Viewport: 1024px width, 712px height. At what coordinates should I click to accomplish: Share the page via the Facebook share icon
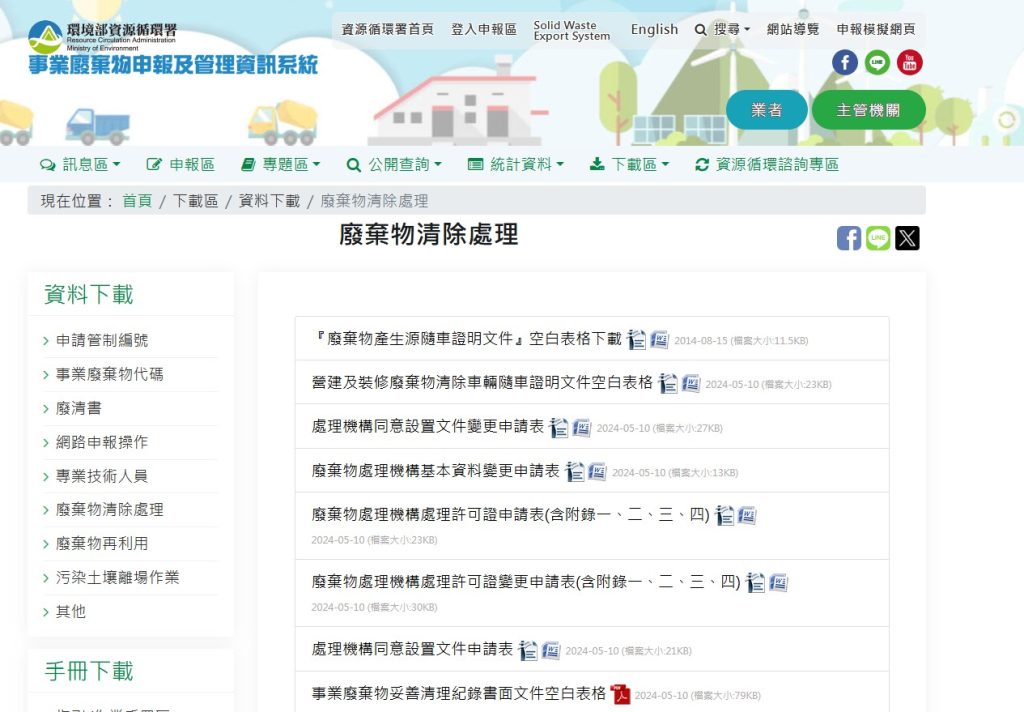tap(848, 238)
